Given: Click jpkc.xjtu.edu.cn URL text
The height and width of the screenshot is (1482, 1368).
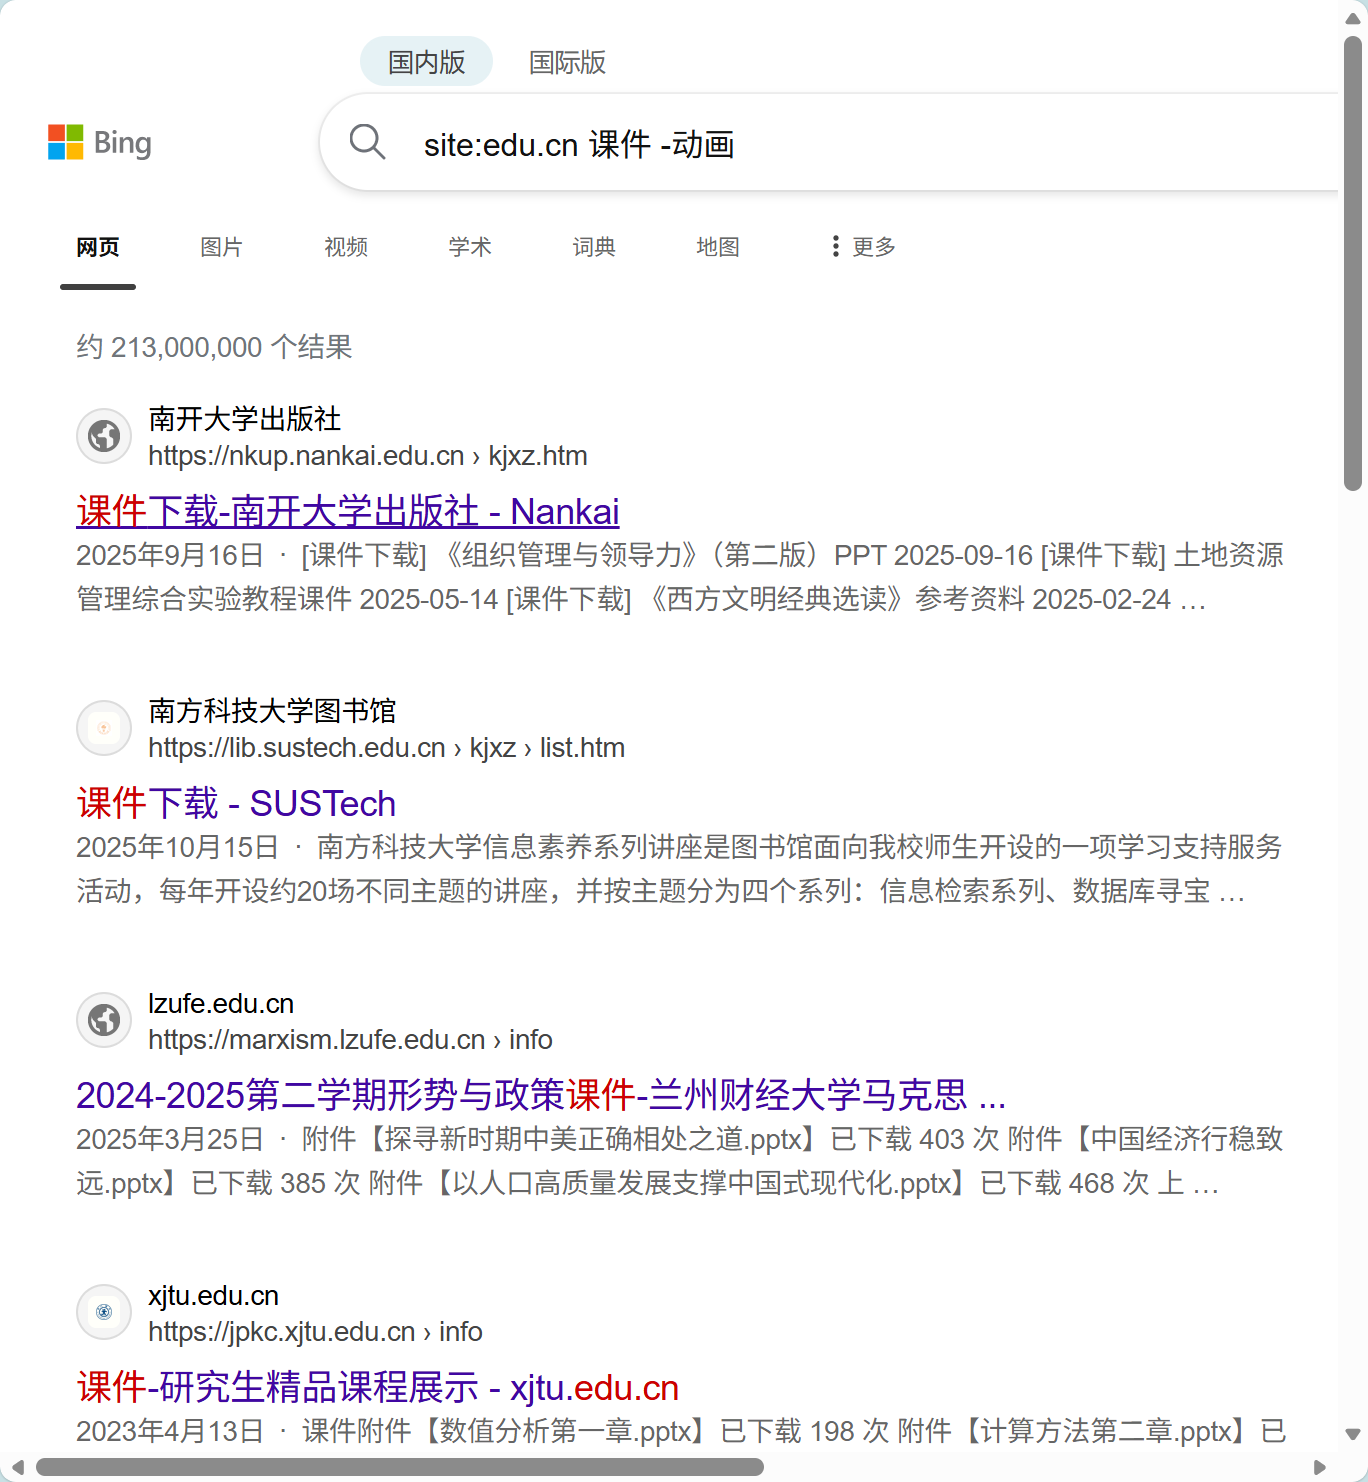Looking at the screenshot, I should point(315,1332).
